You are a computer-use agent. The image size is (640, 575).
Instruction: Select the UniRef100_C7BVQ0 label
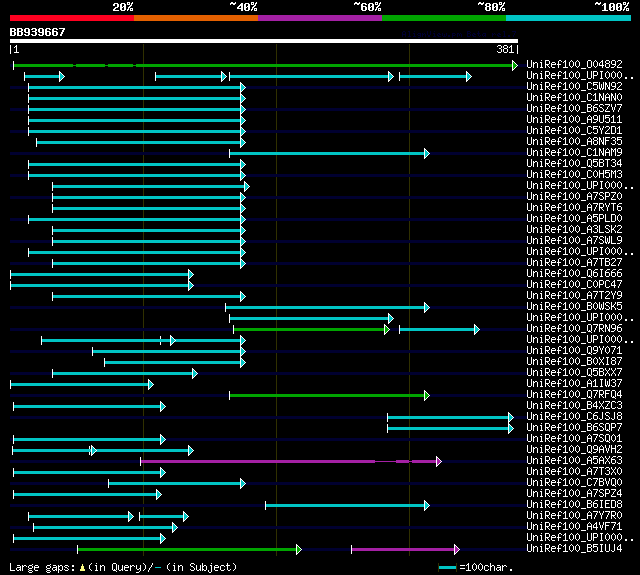[574, 483]
